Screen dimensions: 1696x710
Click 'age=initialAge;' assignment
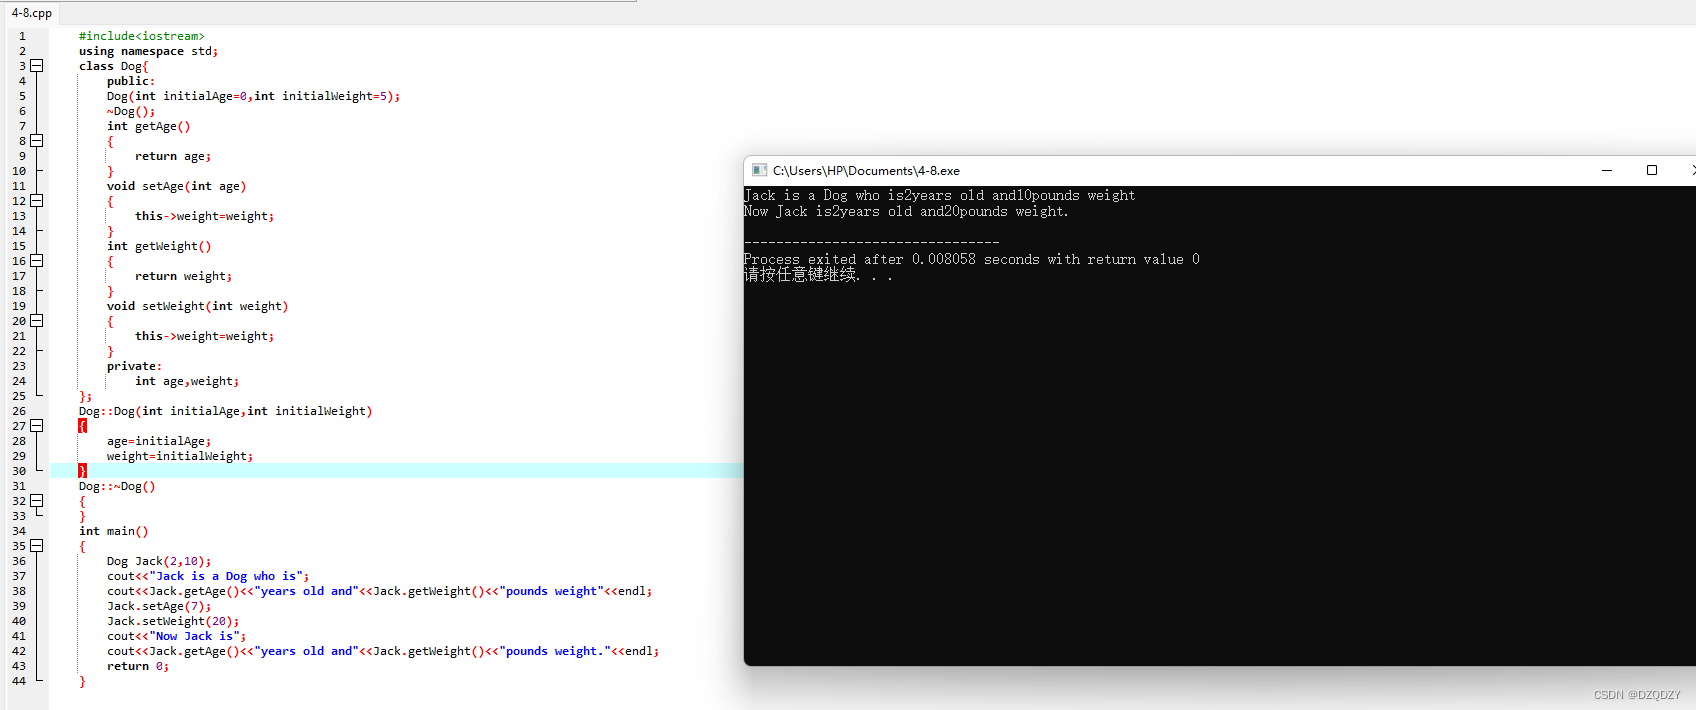point(159,441)
